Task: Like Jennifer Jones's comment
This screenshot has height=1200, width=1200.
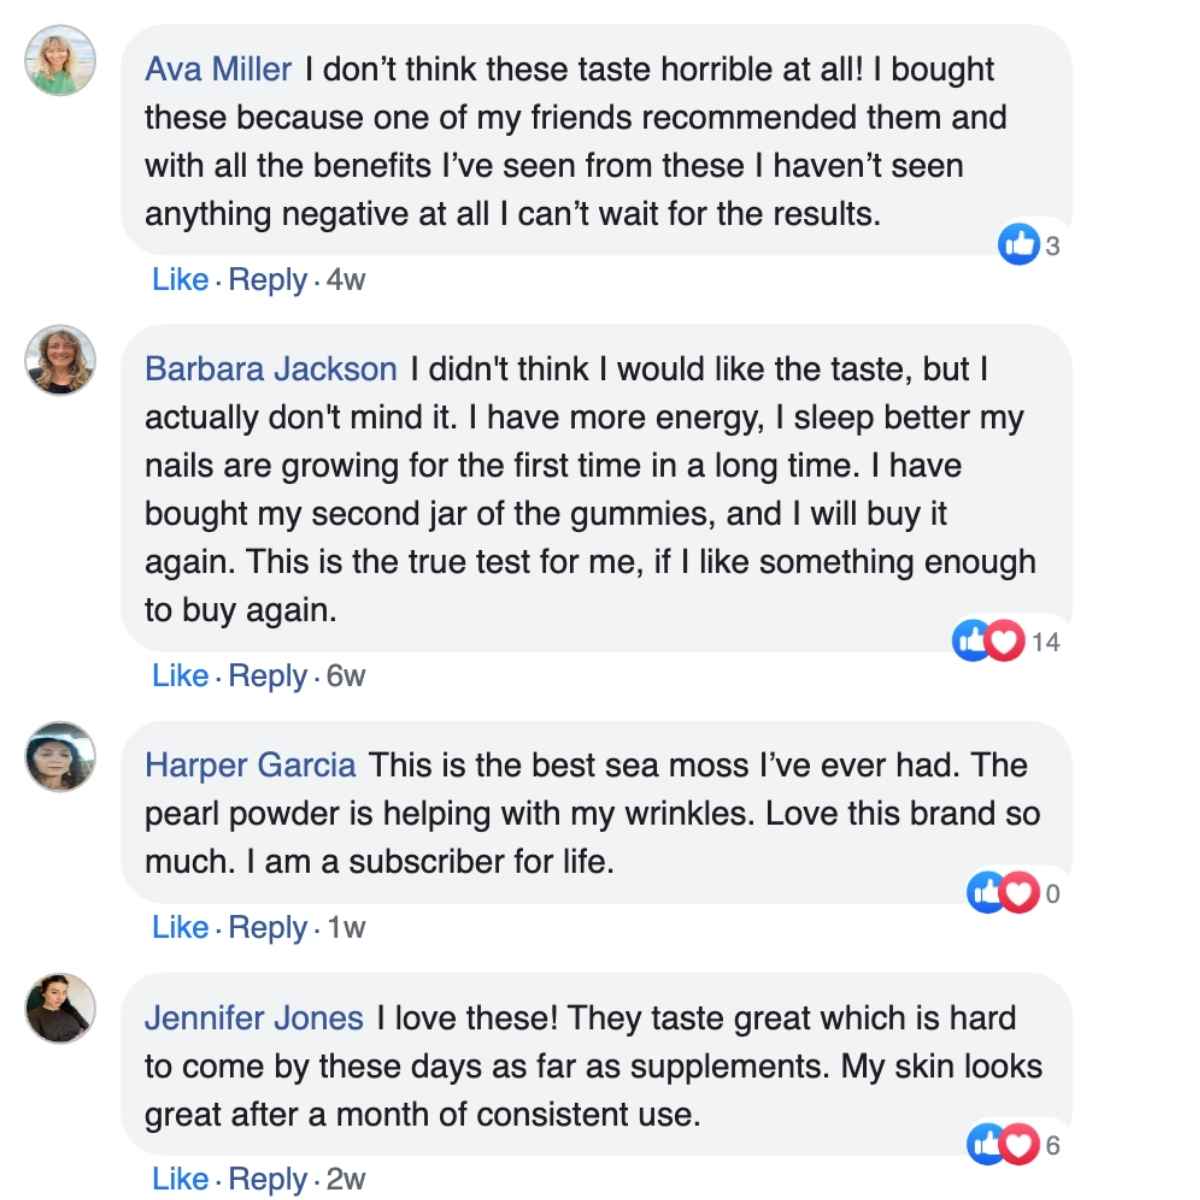Action: [180, 1180]
